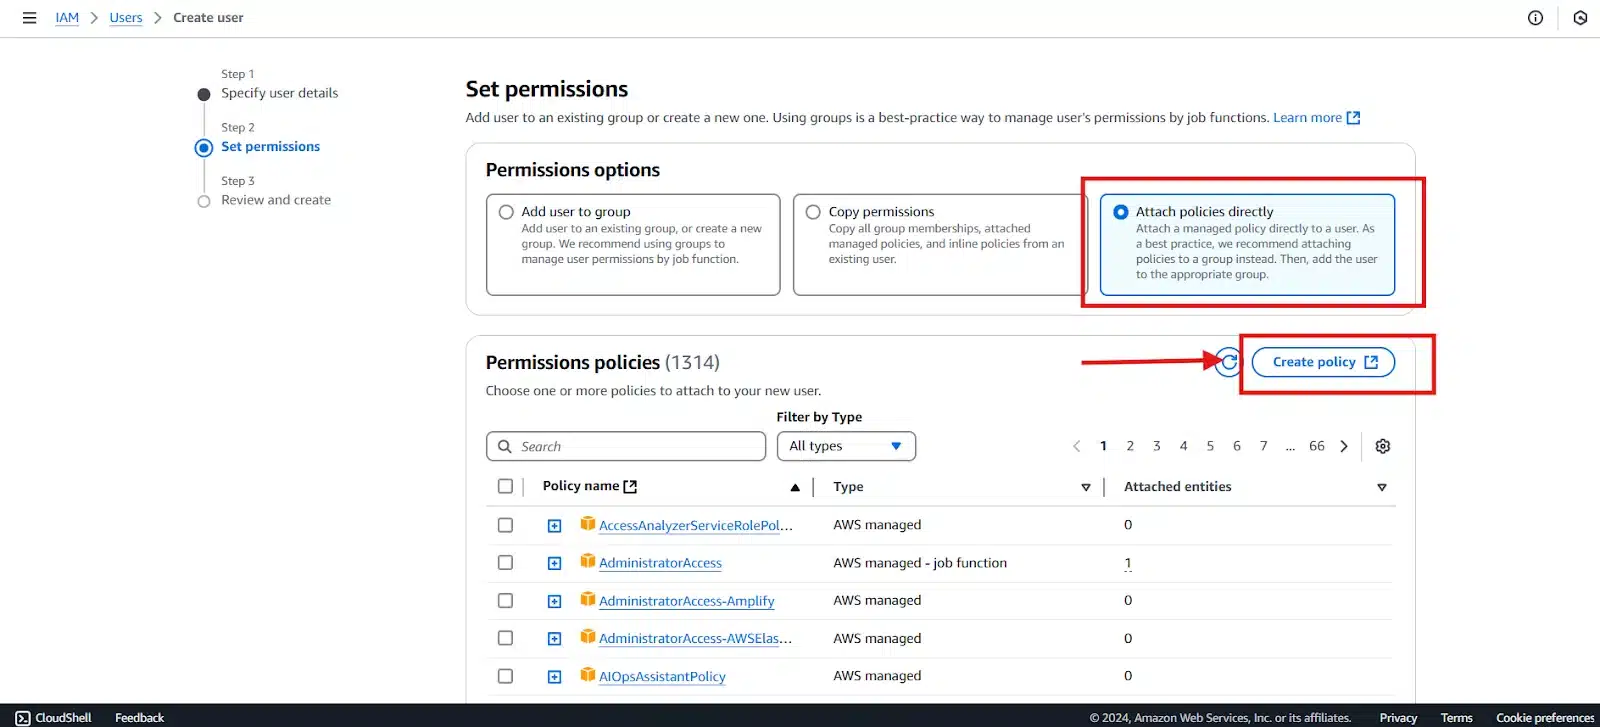Click into the policy Search field
The height and width of the screenshot is (727, 1600).
626,446
